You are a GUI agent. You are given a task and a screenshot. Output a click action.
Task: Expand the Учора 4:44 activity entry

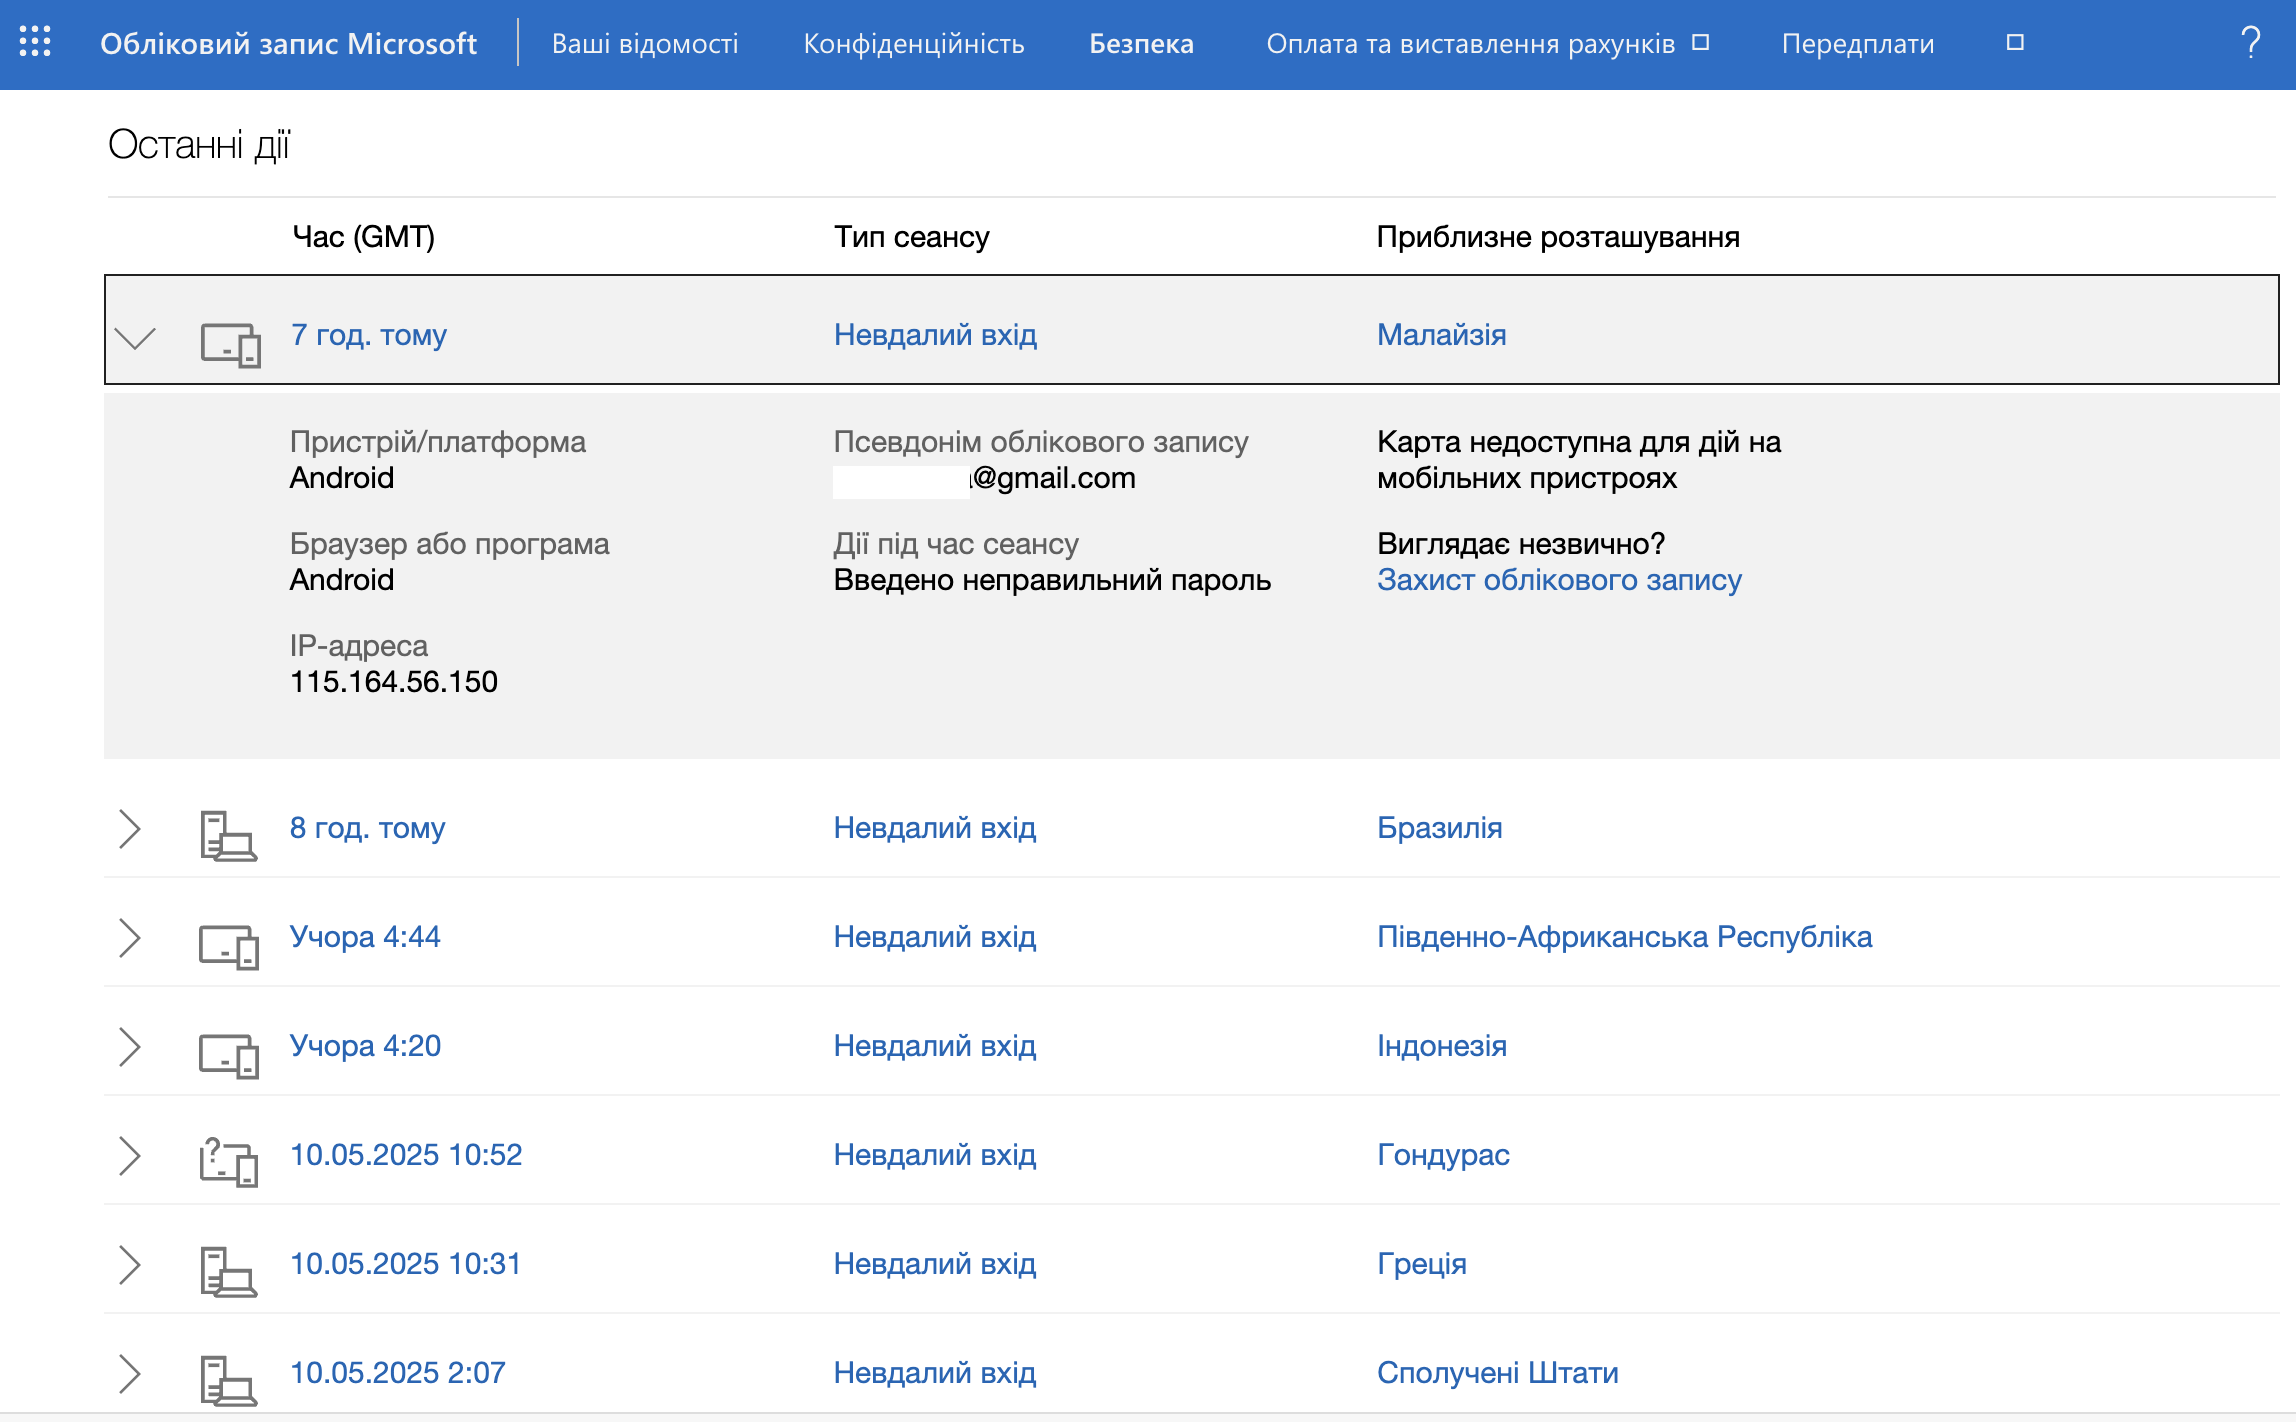pyautogui.click(x=129, y=938)
